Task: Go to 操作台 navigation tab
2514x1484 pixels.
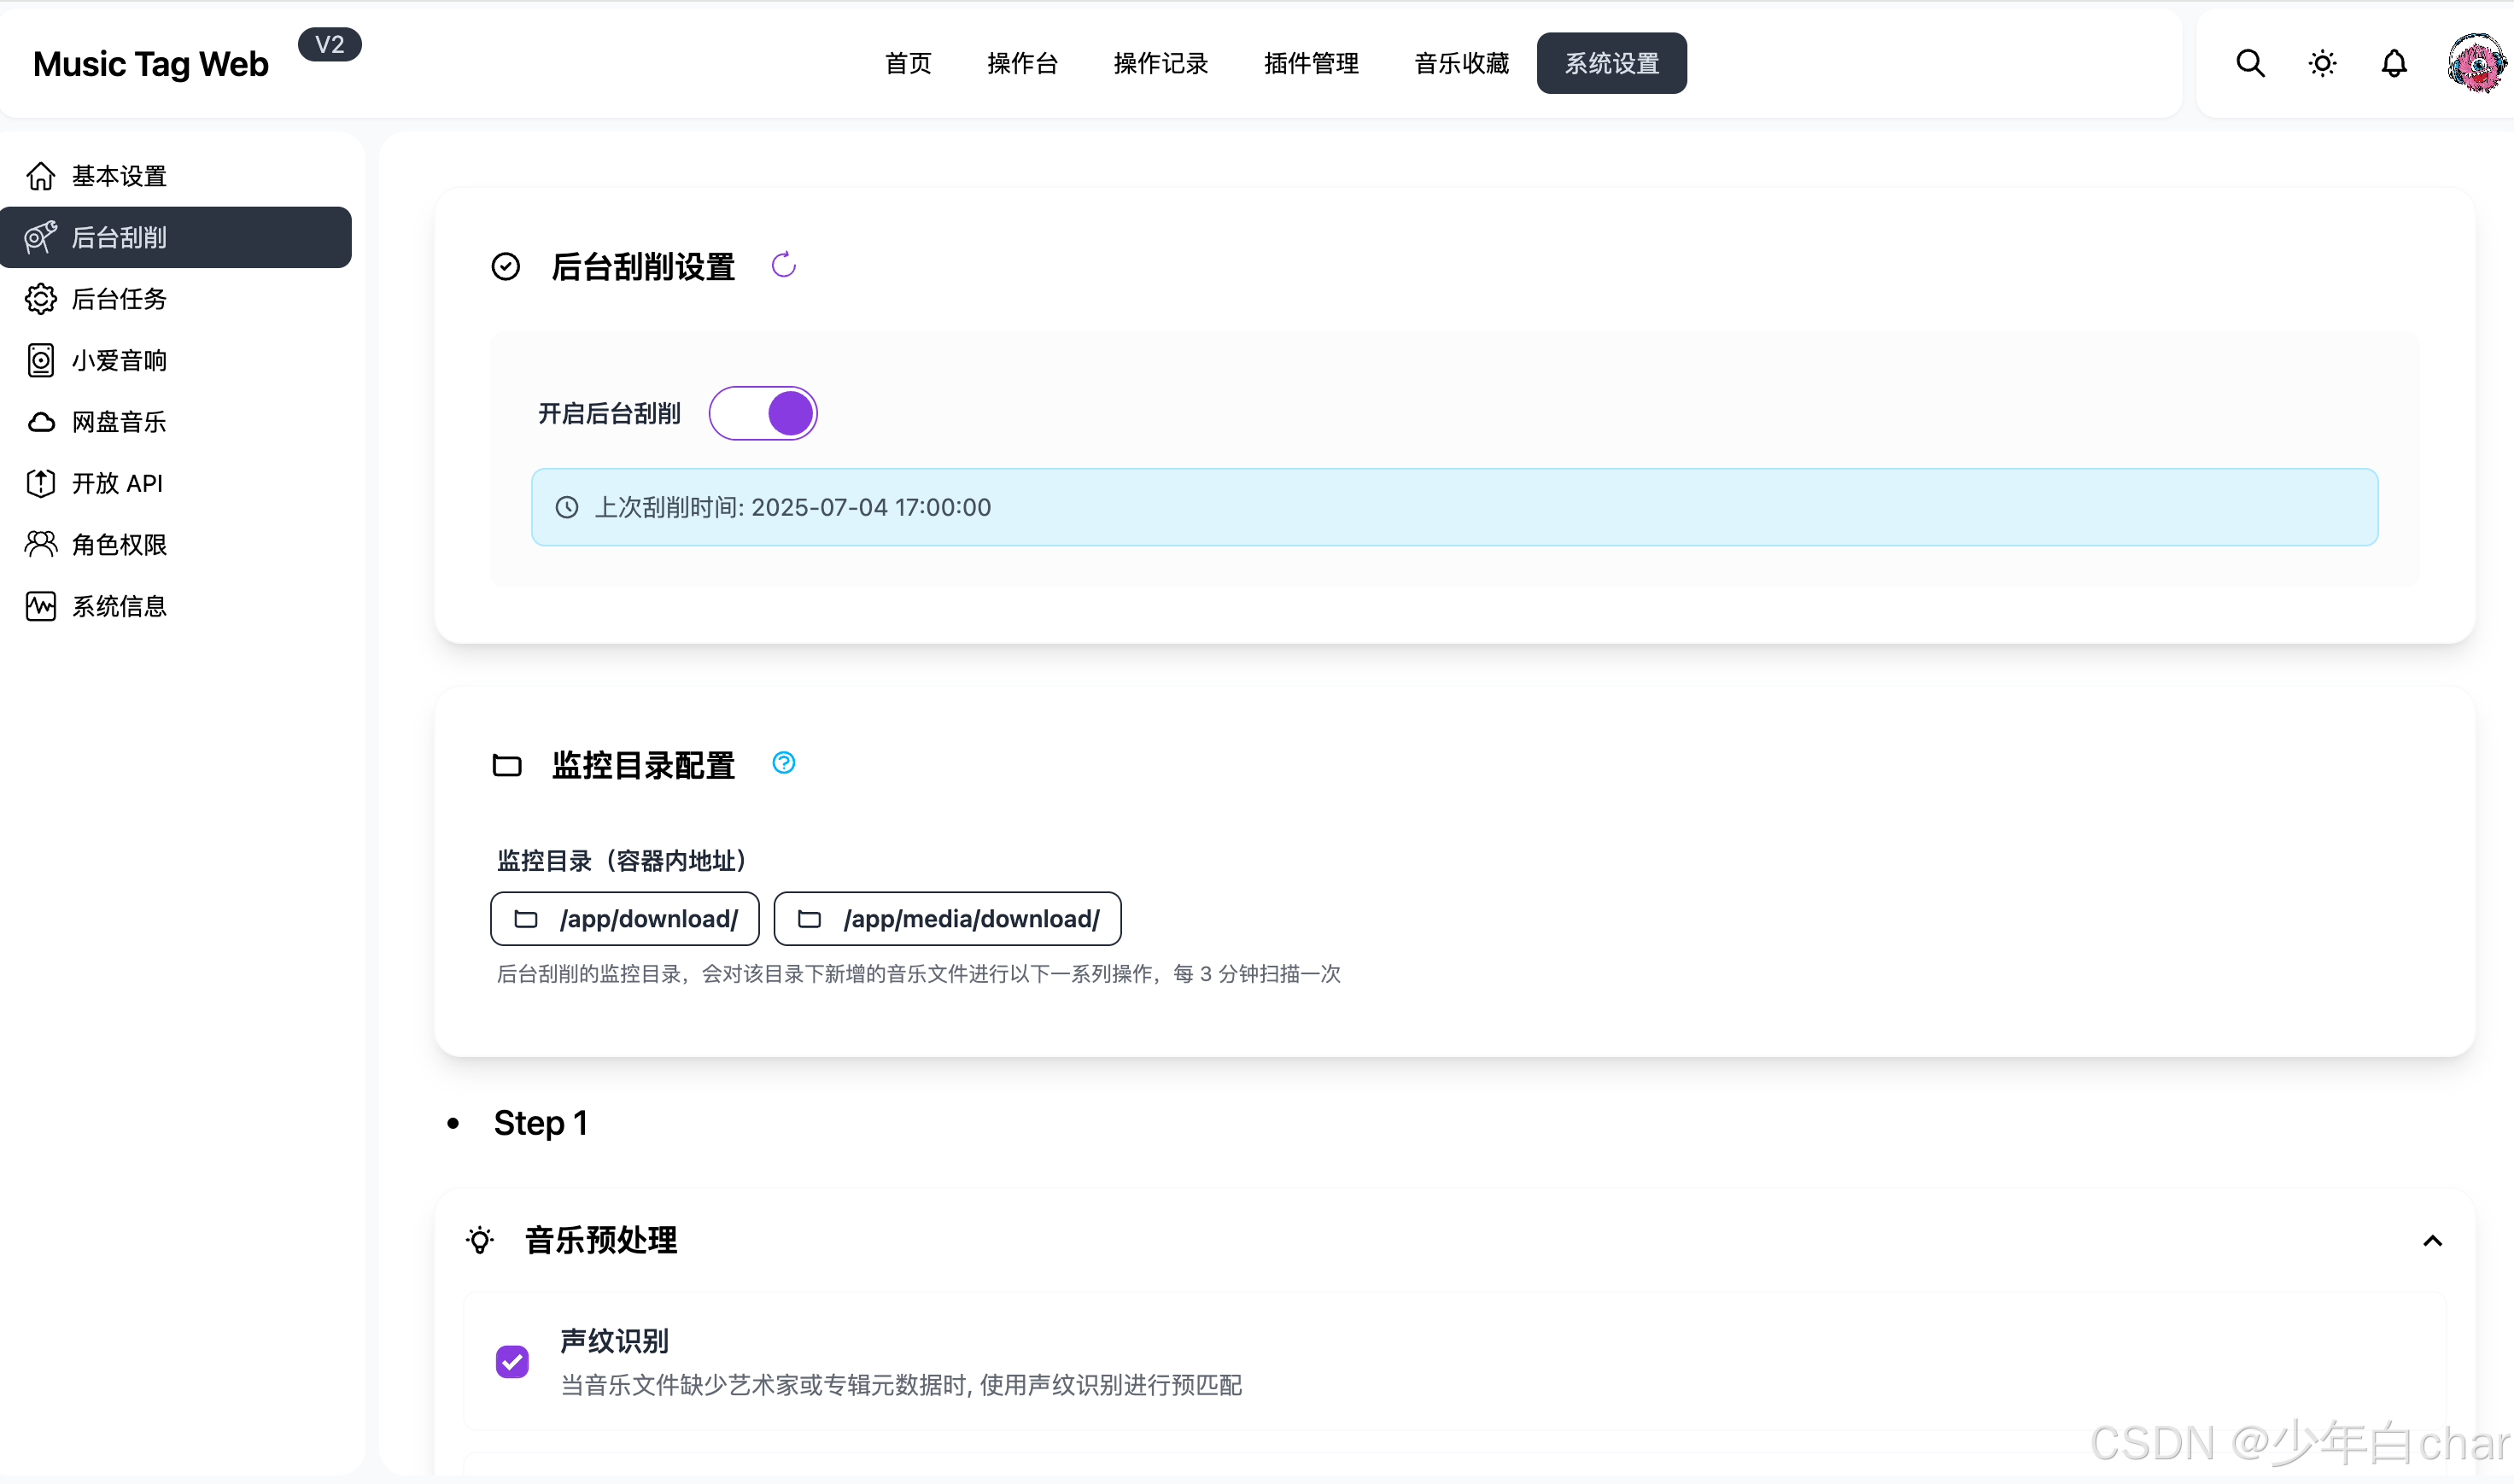Action: click(x=1022, y=63)
